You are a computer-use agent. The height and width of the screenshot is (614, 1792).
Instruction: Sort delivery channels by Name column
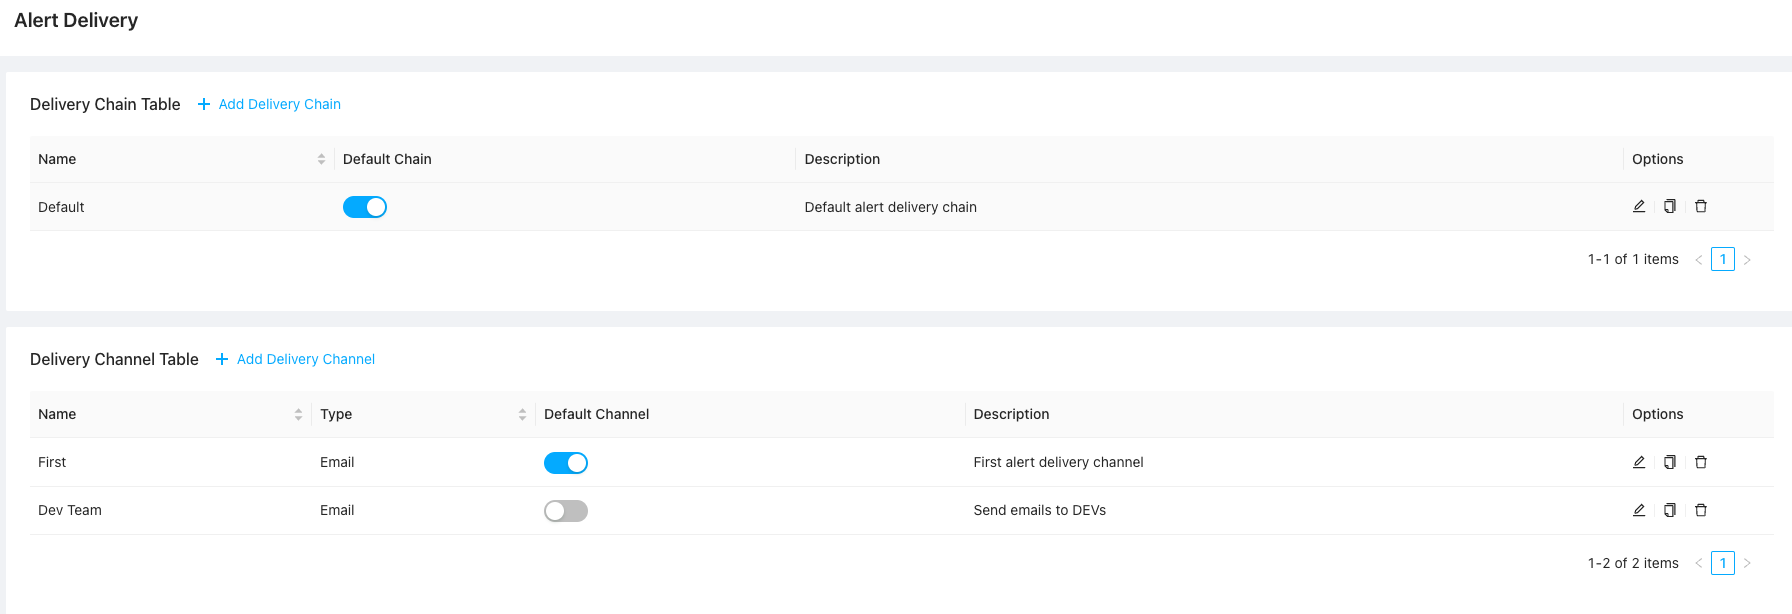pyautogui.click(x=298, y=414)
